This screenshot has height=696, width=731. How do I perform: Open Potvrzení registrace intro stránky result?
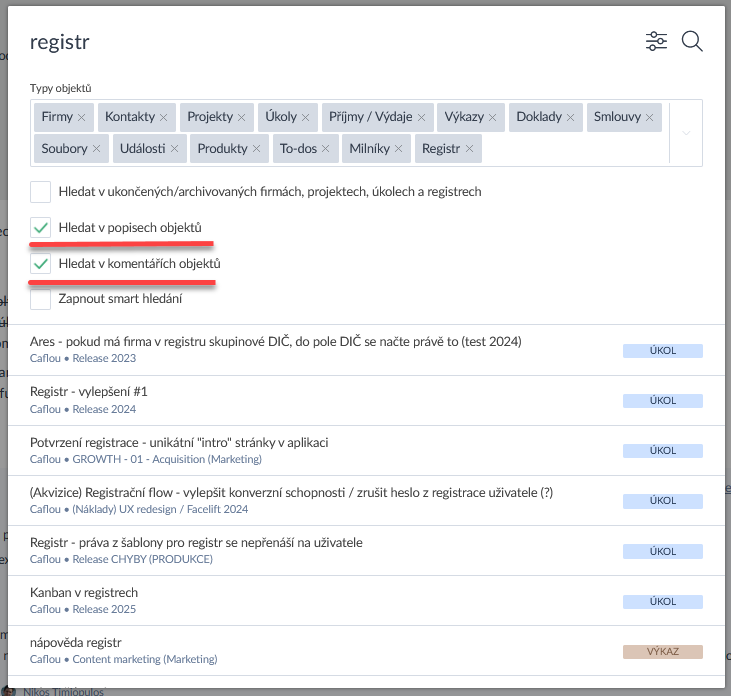coord(179,442)
